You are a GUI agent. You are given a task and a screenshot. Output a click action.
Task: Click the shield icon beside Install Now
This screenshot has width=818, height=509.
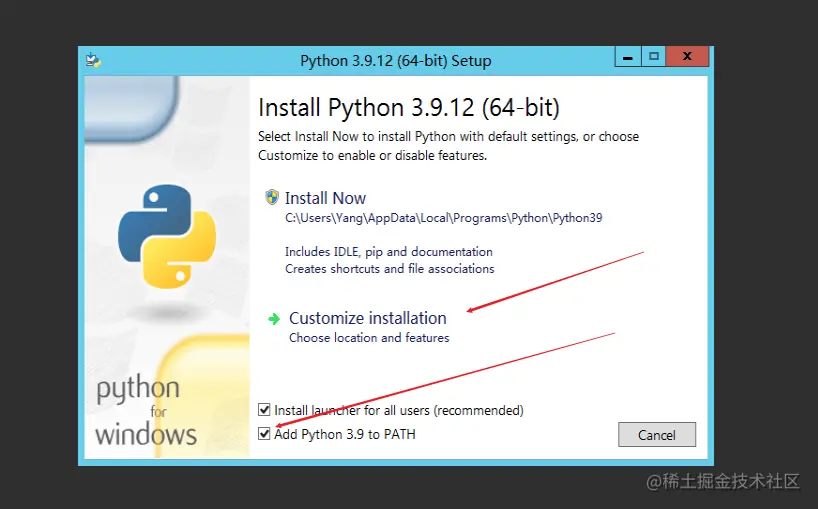272,197
